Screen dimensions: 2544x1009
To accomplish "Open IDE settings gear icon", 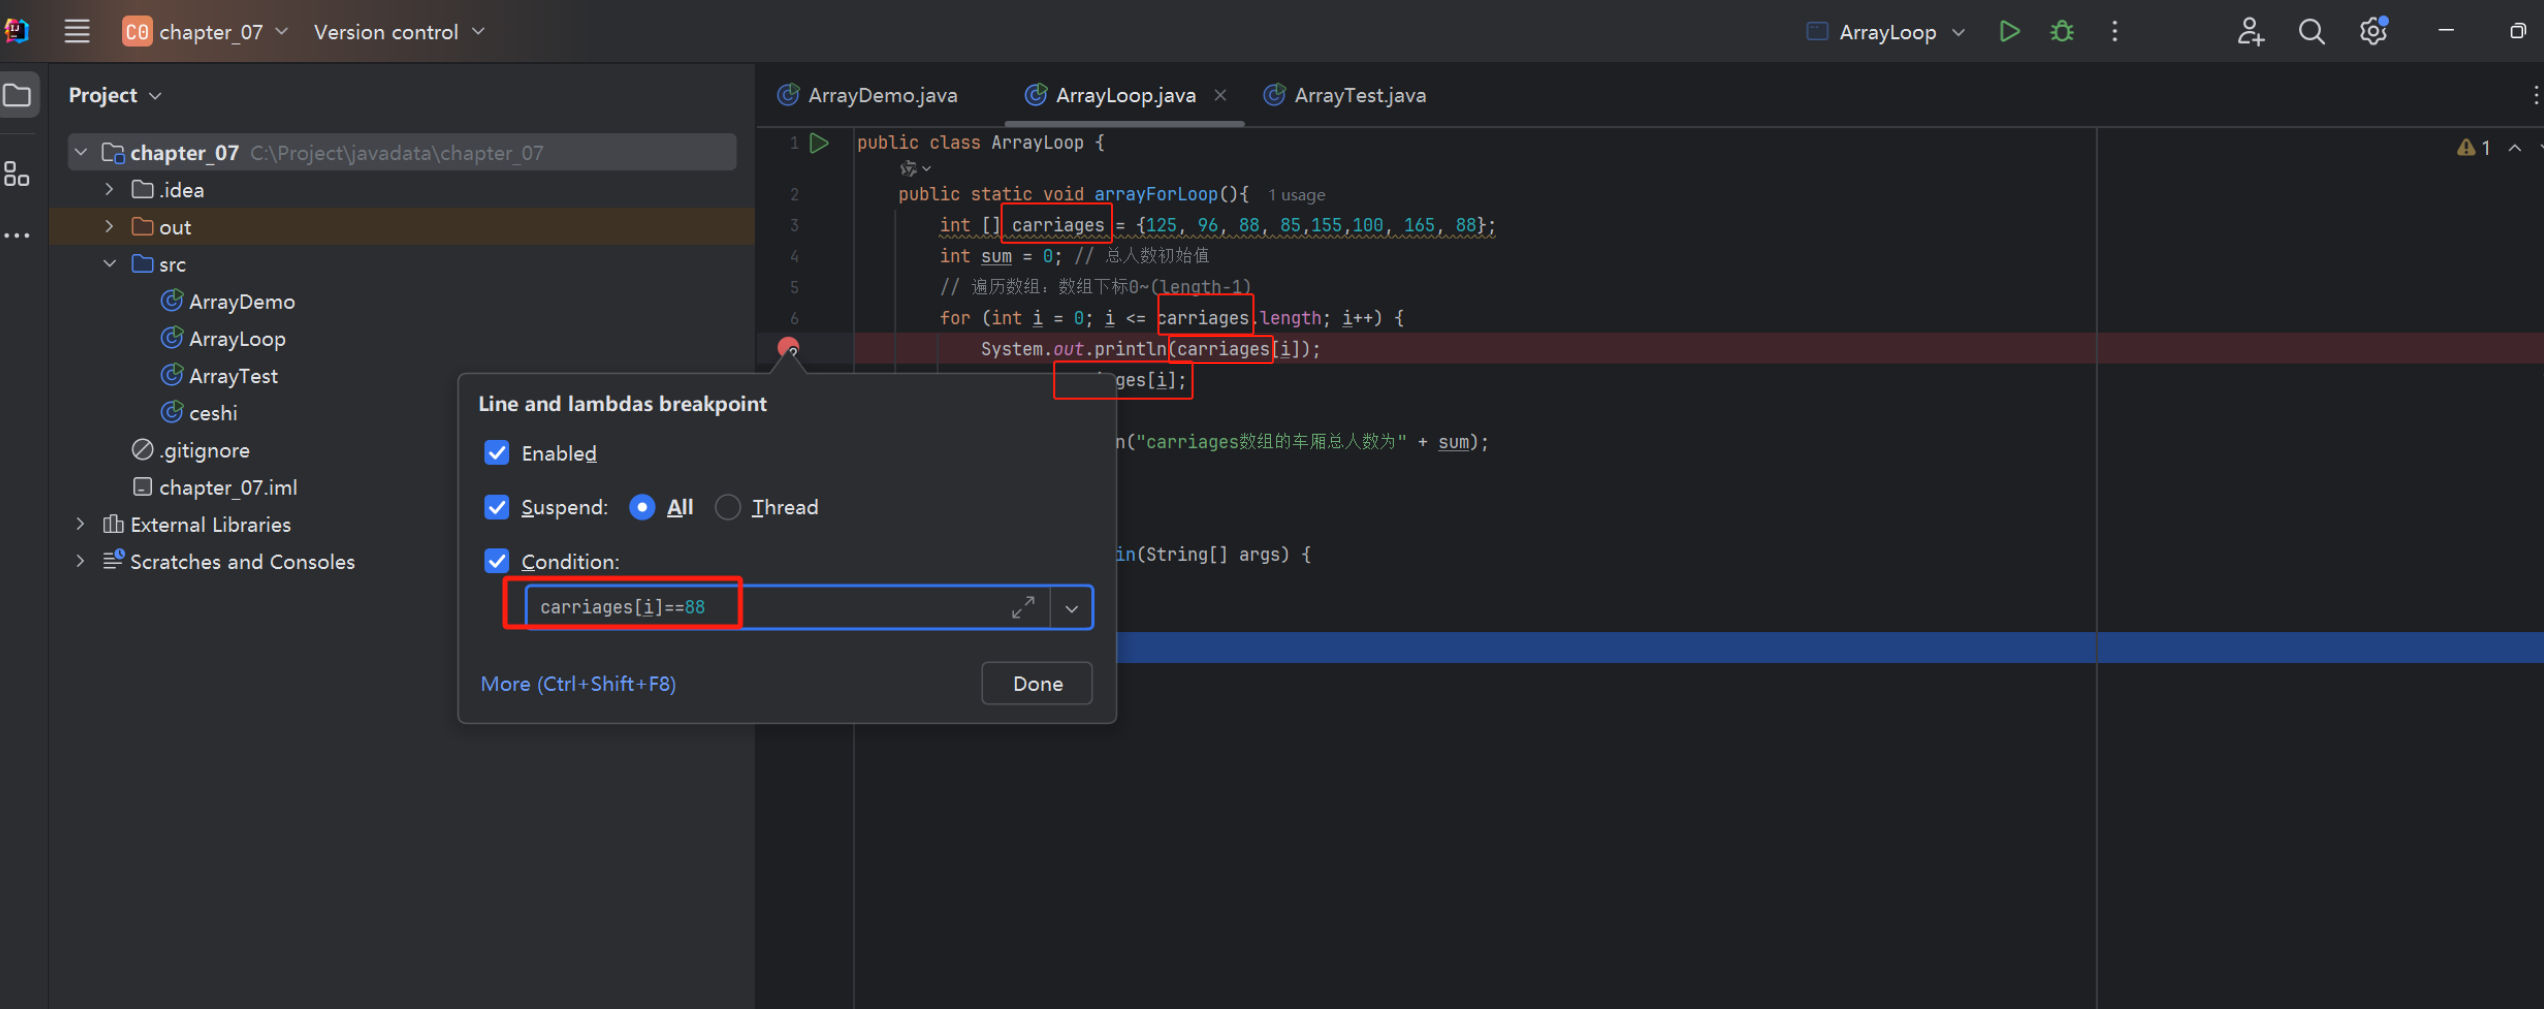I will click(x=2373, y=32).
